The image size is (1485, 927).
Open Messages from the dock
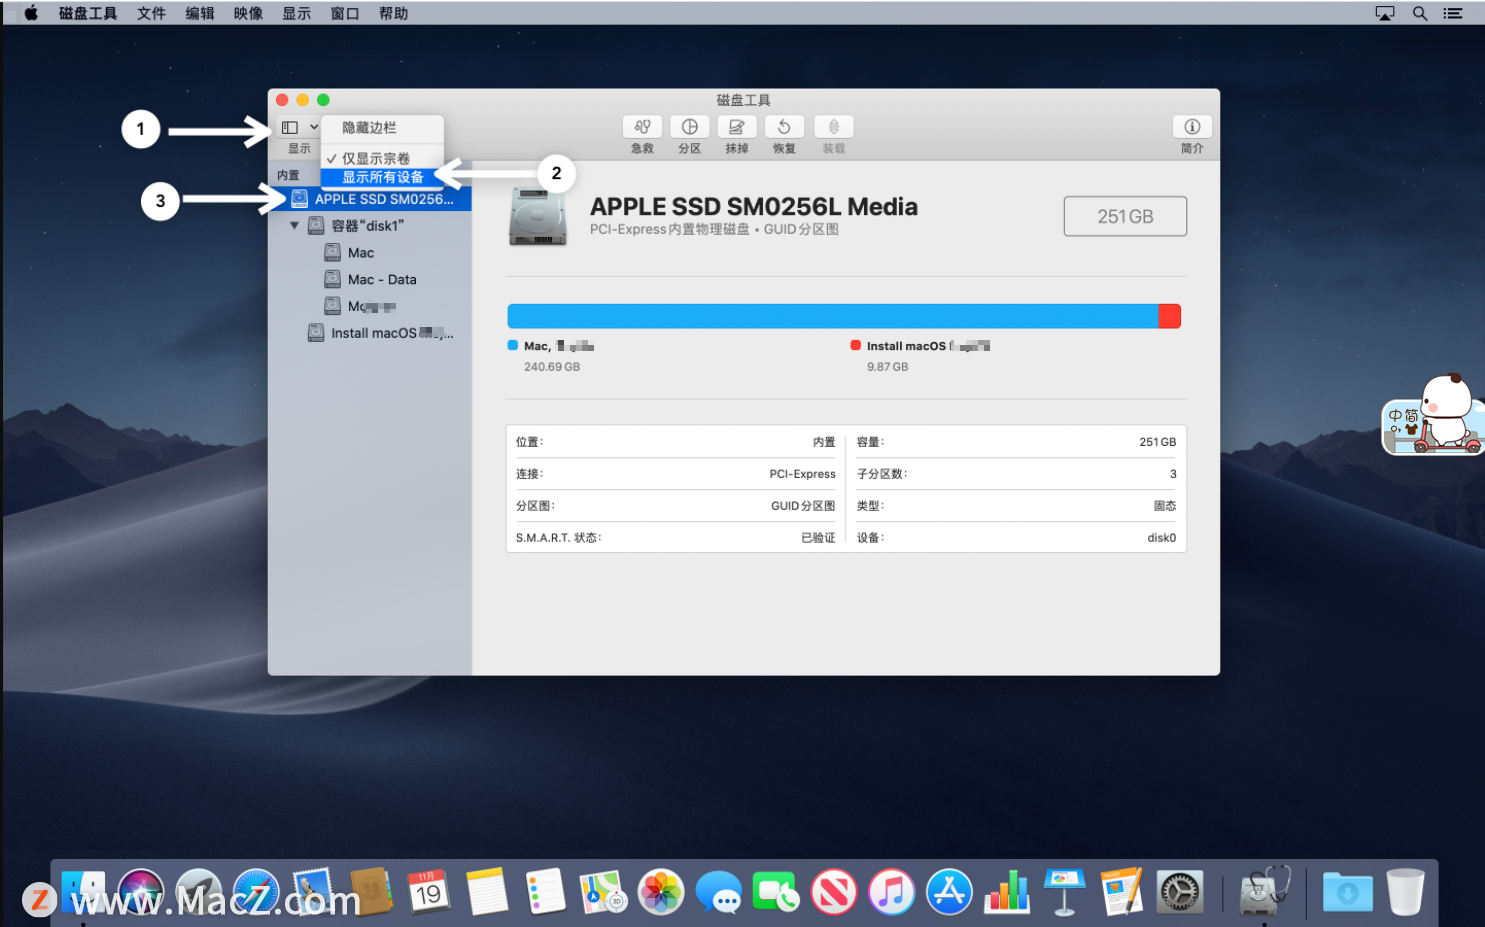(x=718, y=891)
